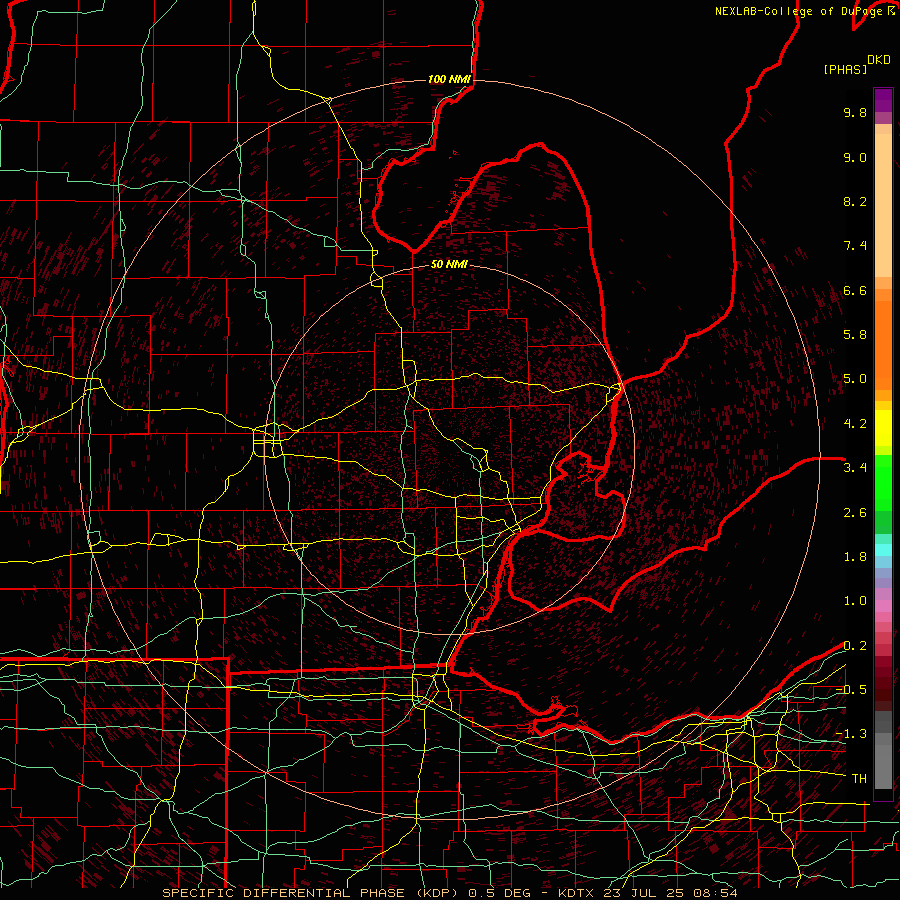This screenshot has height=900, width=900.
Task: Click the 4.2 value on color scale
Action: (855, 424)
